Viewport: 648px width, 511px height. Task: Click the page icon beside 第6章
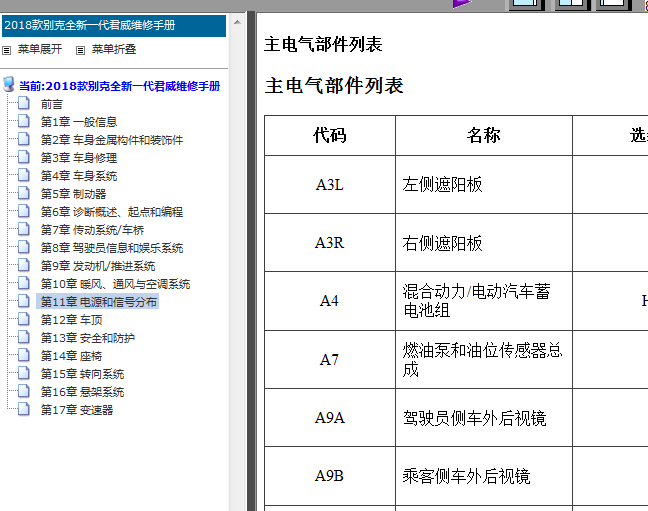pyautogui.click(x=24, y=211)
